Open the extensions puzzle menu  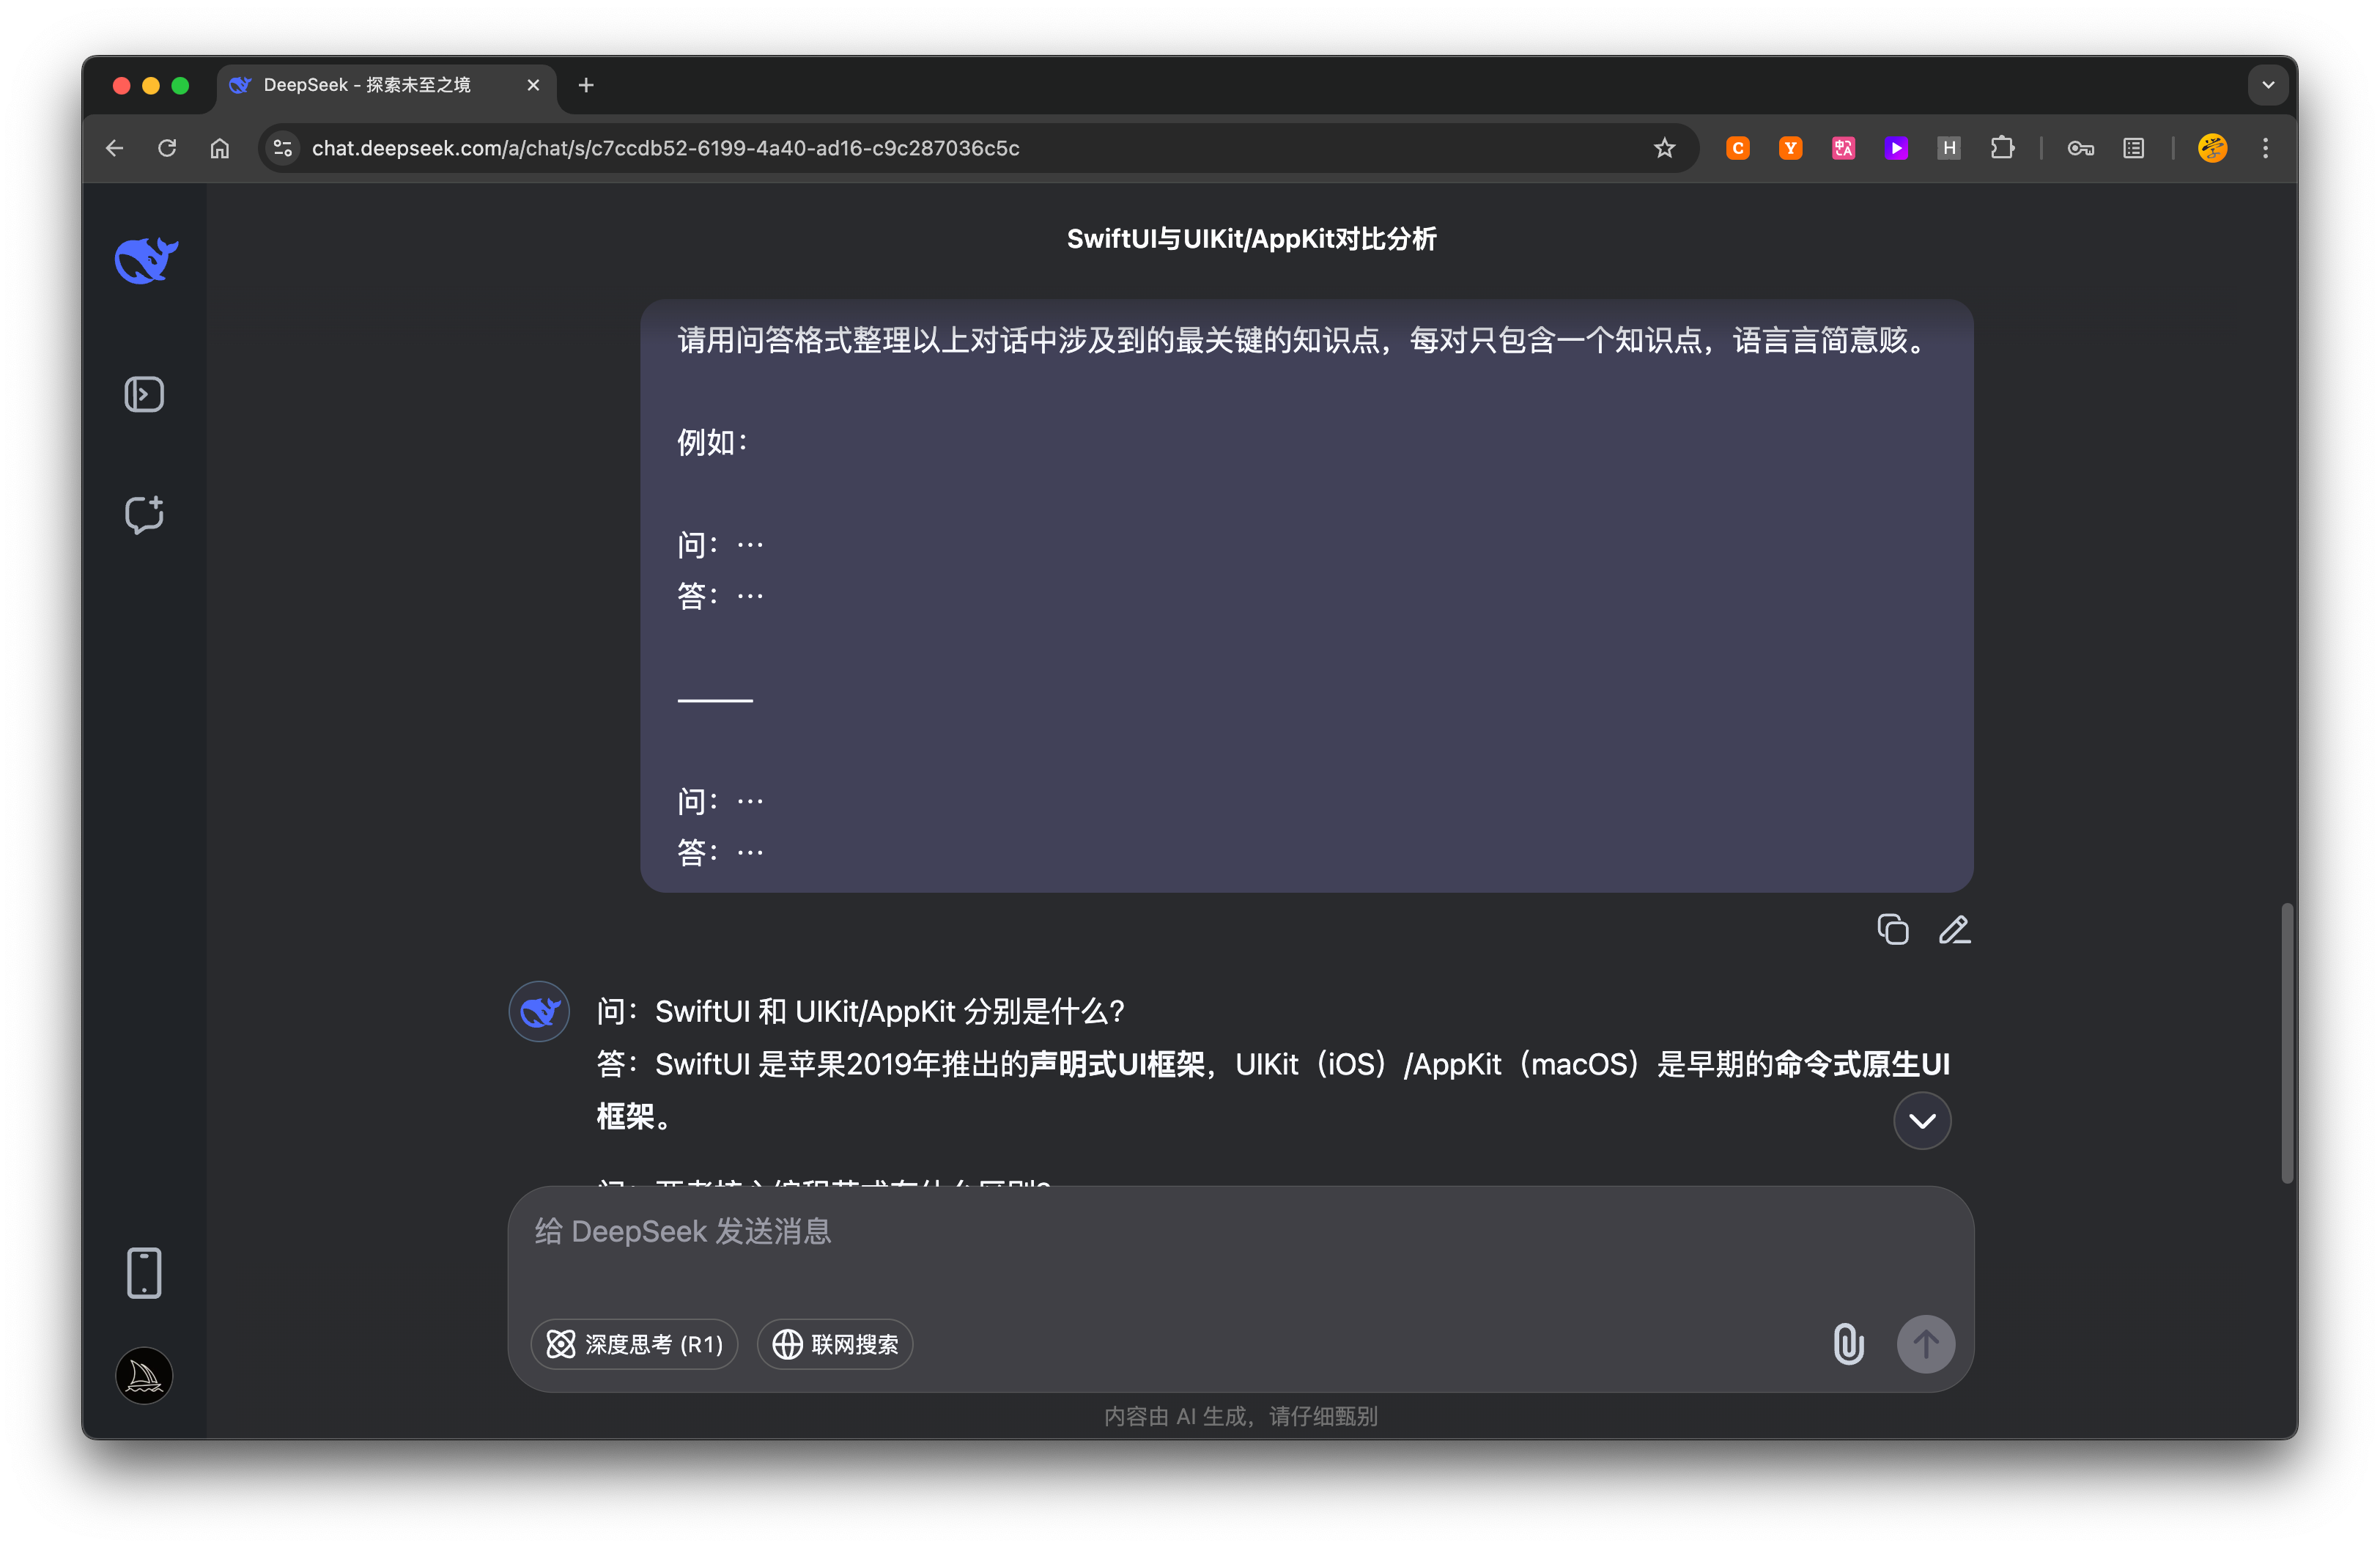tap(2002, 148)
